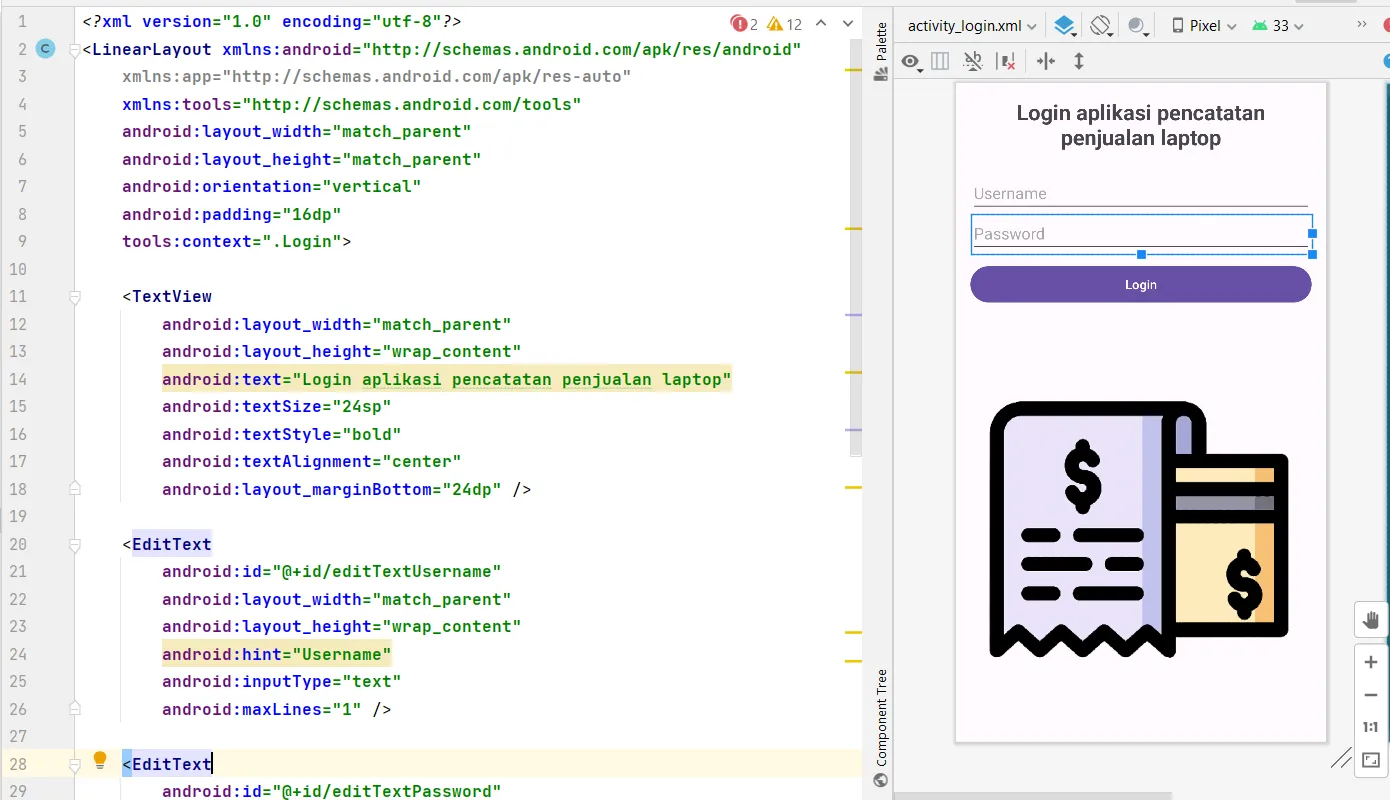
Task: Click Zoom to Fit Screen icon
Action: point(1371,760)
